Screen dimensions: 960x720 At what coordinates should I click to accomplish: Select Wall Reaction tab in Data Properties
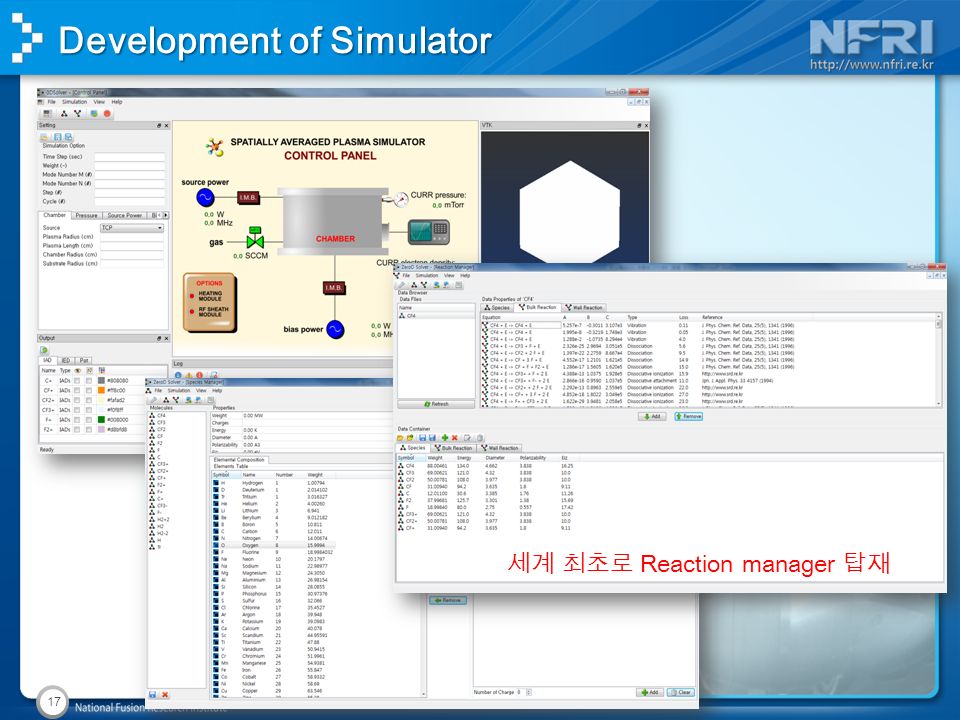(584, 307)
